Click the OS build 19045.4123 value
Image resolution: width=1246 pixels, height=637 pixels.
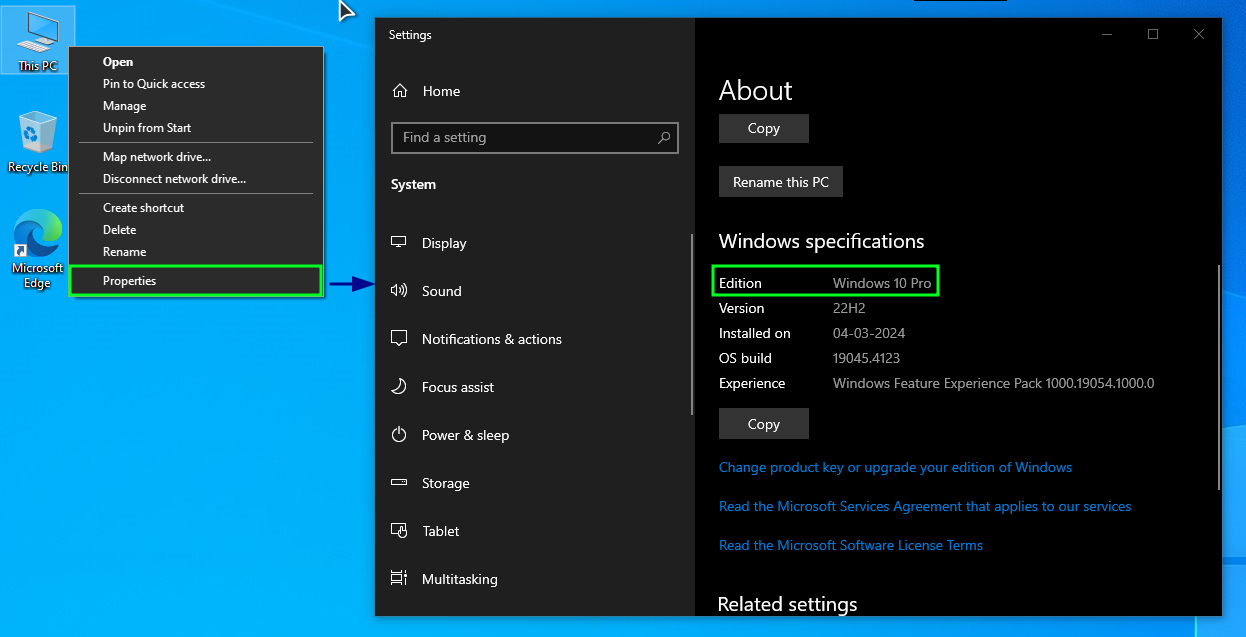click(866, 358)
